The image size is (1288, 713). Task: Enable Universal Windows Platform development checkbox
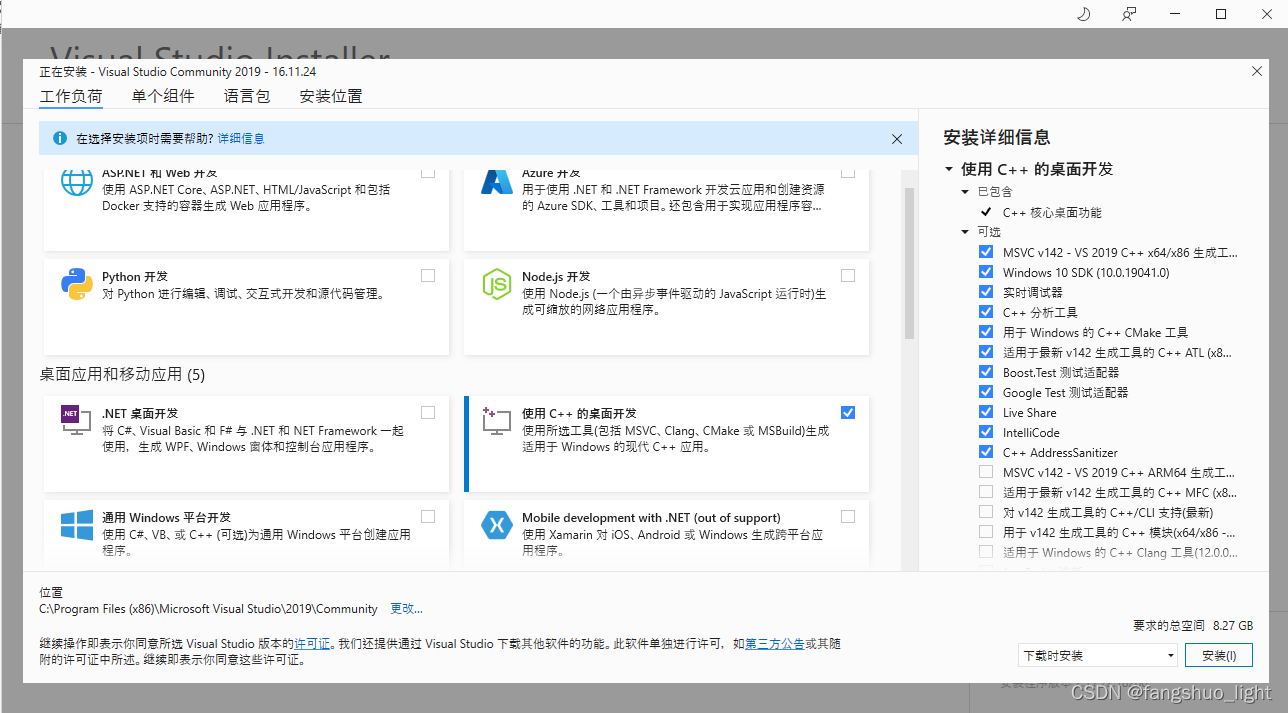[428, 516]
